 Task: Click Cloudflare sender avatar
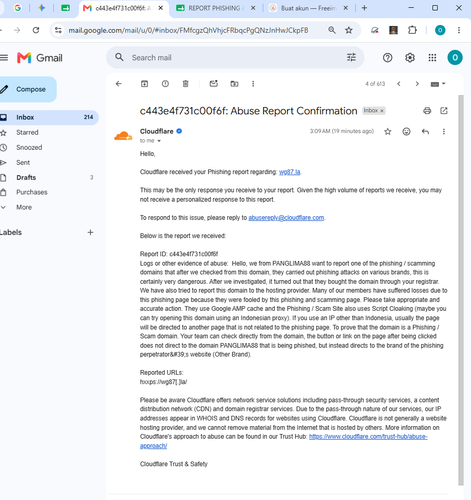(x=123, y=136)
